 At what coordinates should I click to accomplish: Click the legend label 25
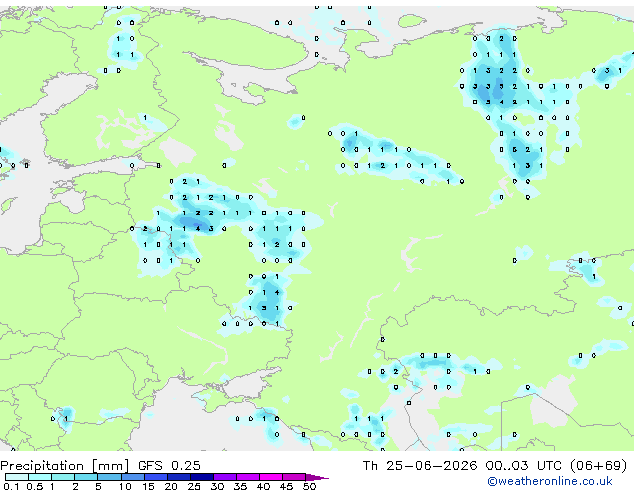click(x=194, y=486)
